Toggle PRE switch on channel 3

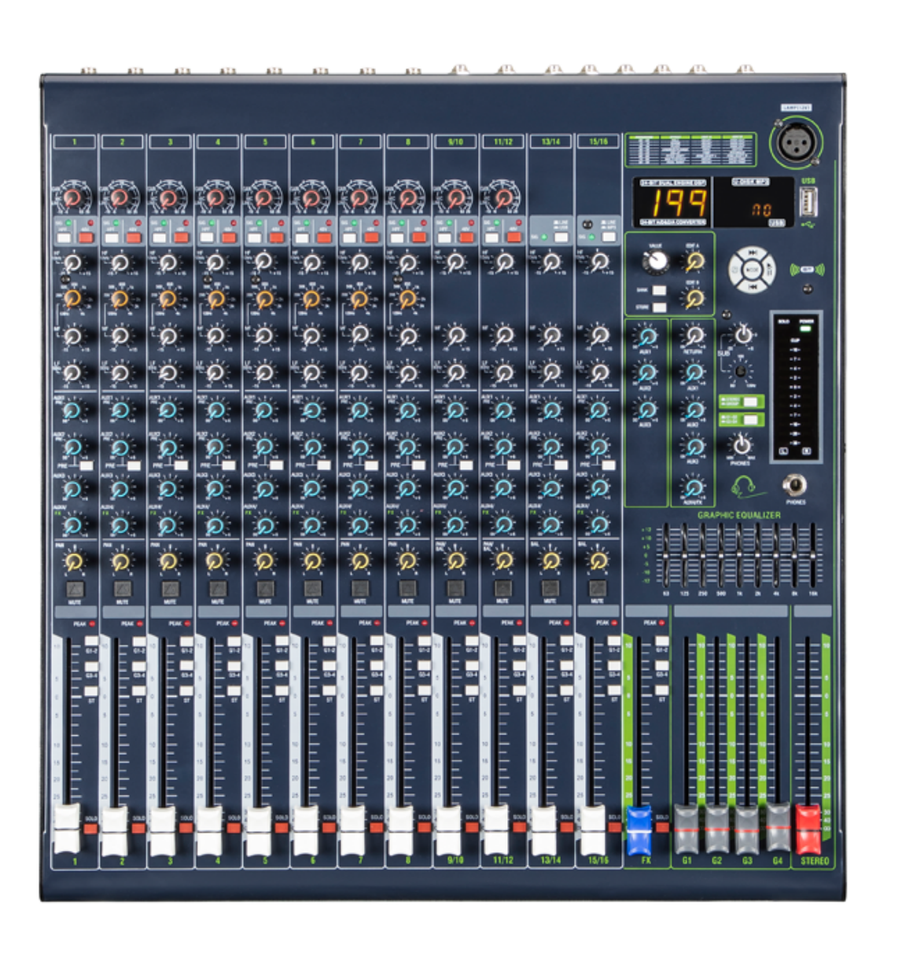point(181,466)
